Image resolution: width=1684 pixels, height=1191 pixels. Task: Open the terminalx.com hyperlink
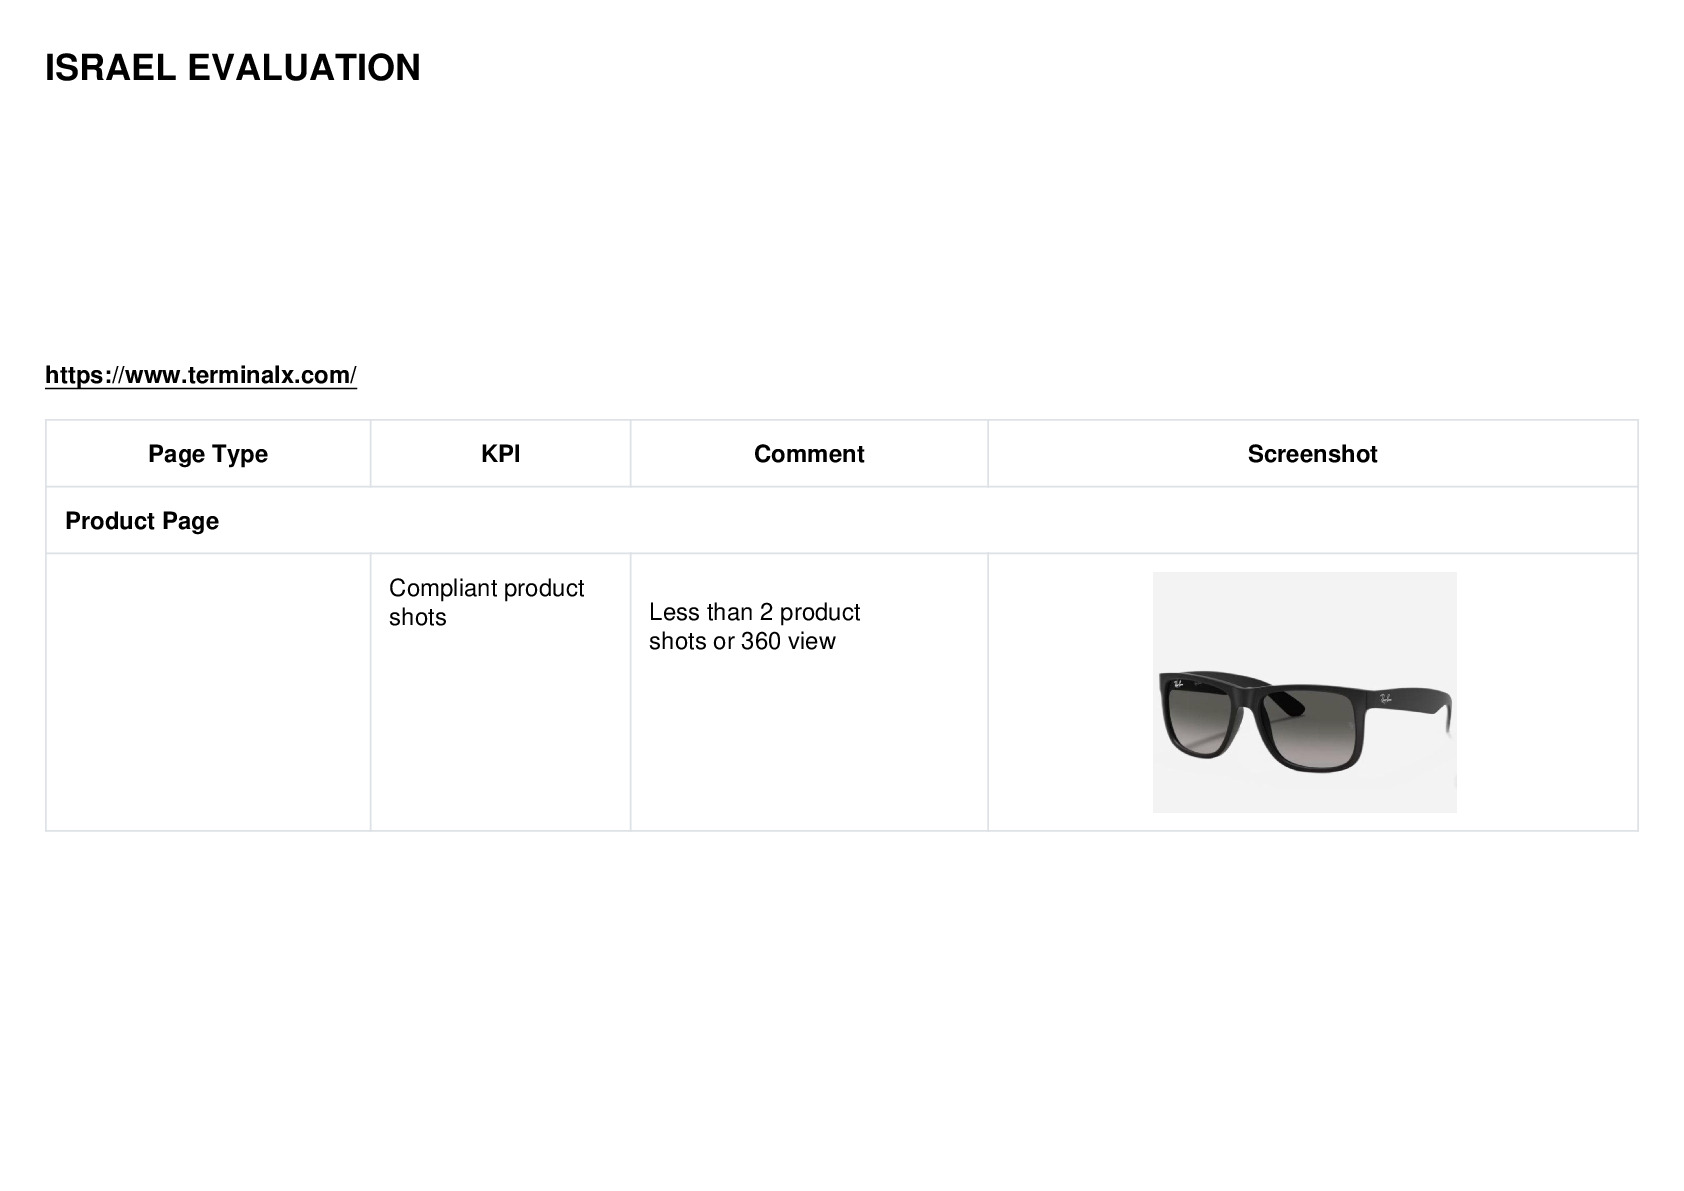201,375
